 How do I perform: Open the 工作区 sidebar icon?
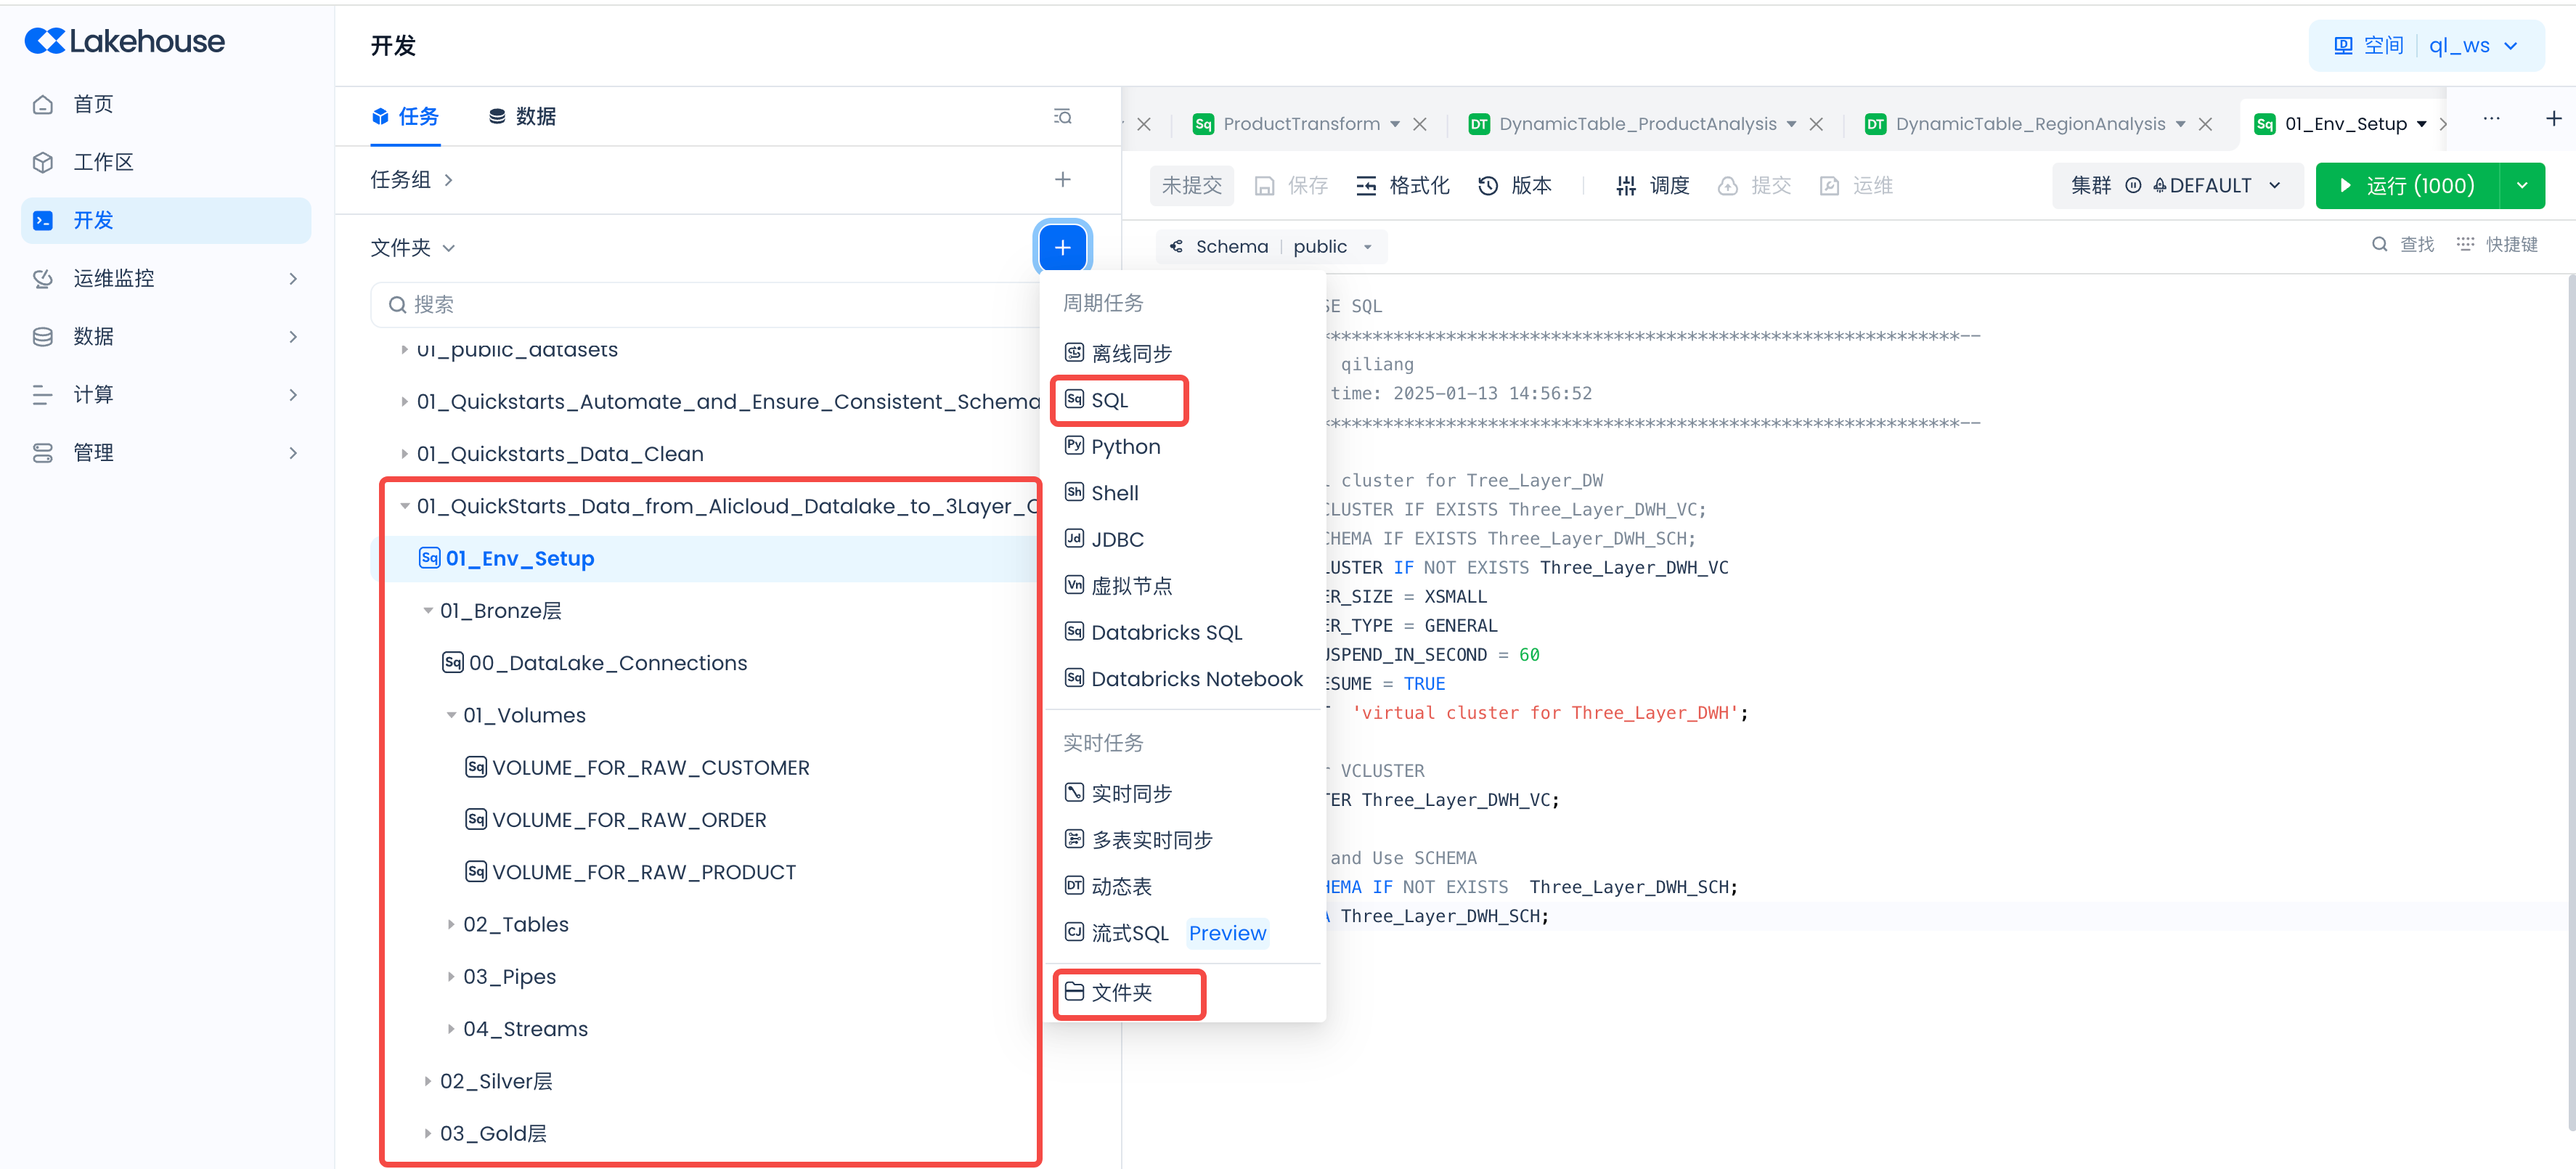click(x=43, y=162)
